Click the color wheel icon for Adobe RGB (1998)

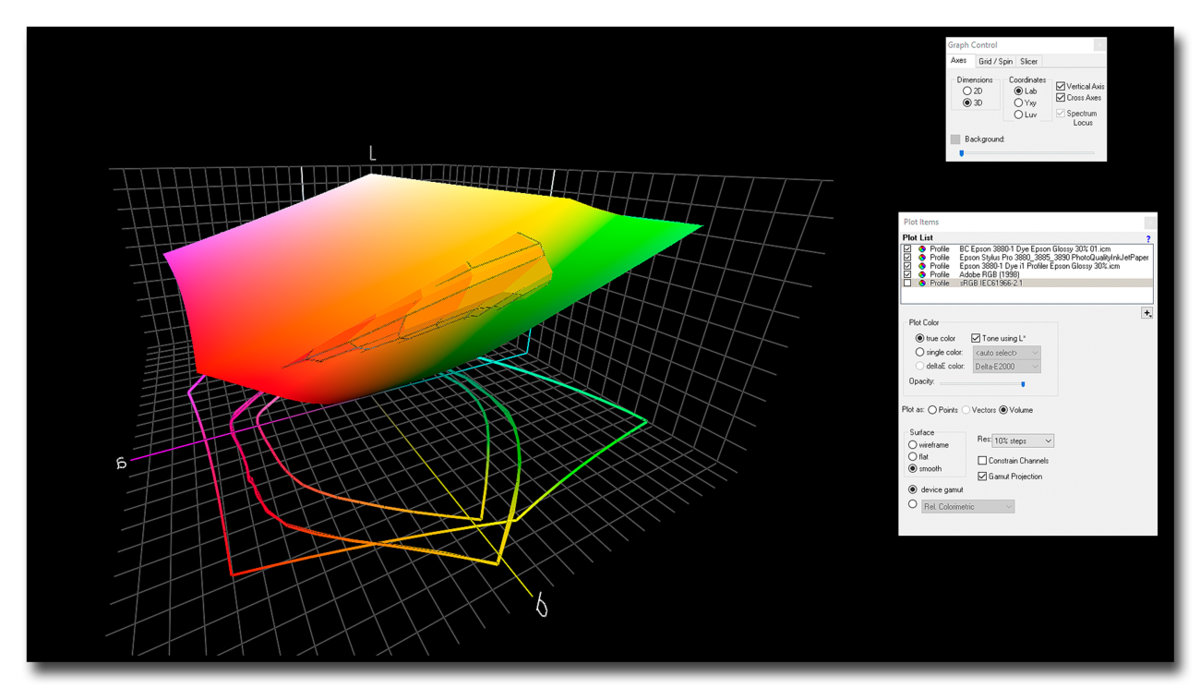(921, 274)
